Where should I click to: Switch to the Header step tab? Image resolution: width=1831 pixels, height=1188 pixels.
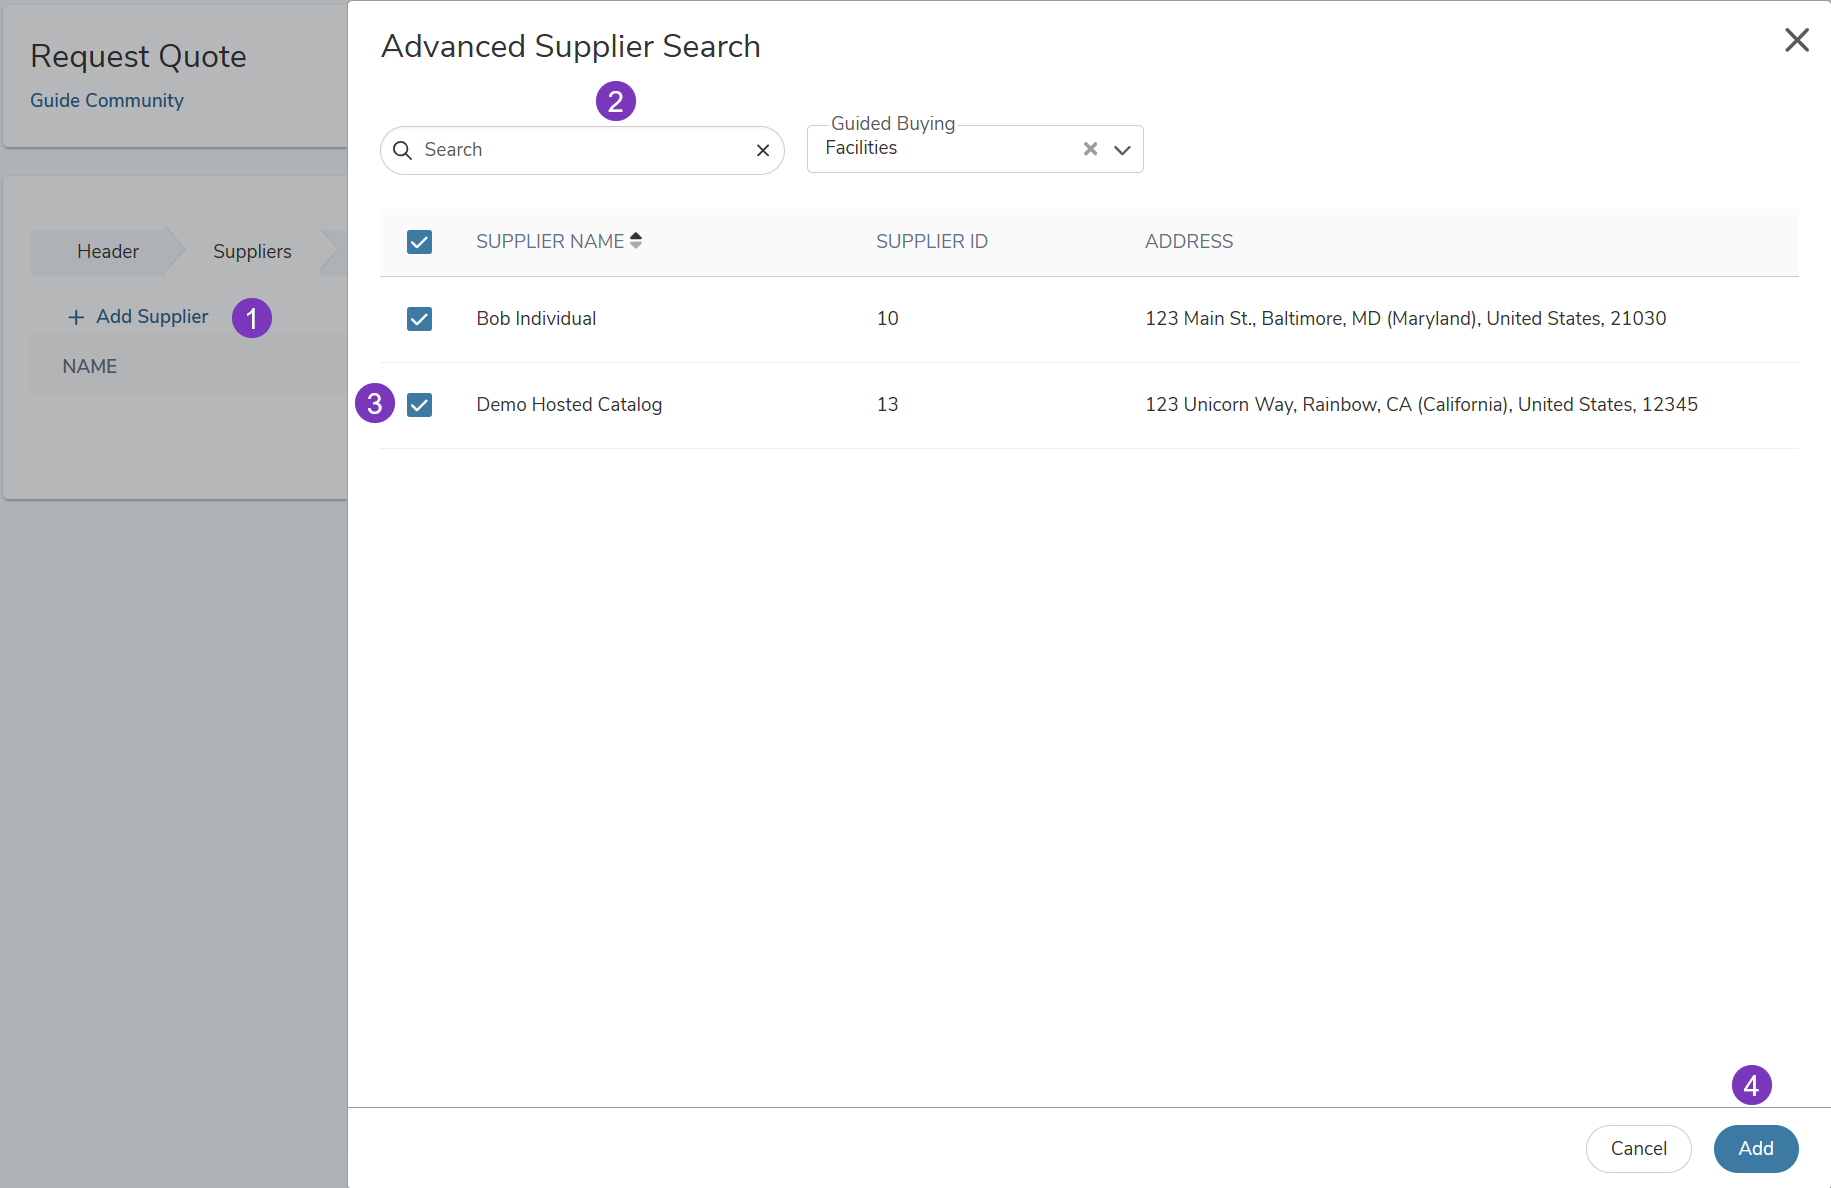coord(108,251)
